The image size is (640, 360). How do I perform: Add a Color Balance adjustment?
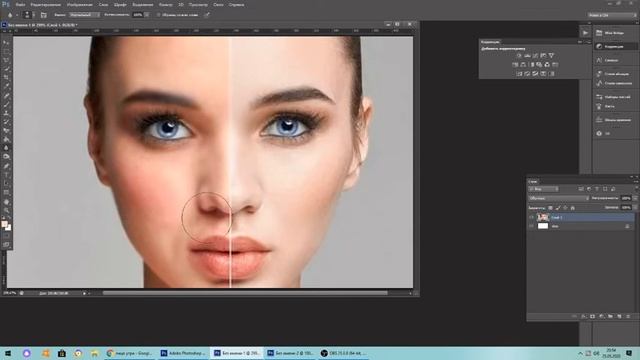pyautogui.click(x=523, y=64)
